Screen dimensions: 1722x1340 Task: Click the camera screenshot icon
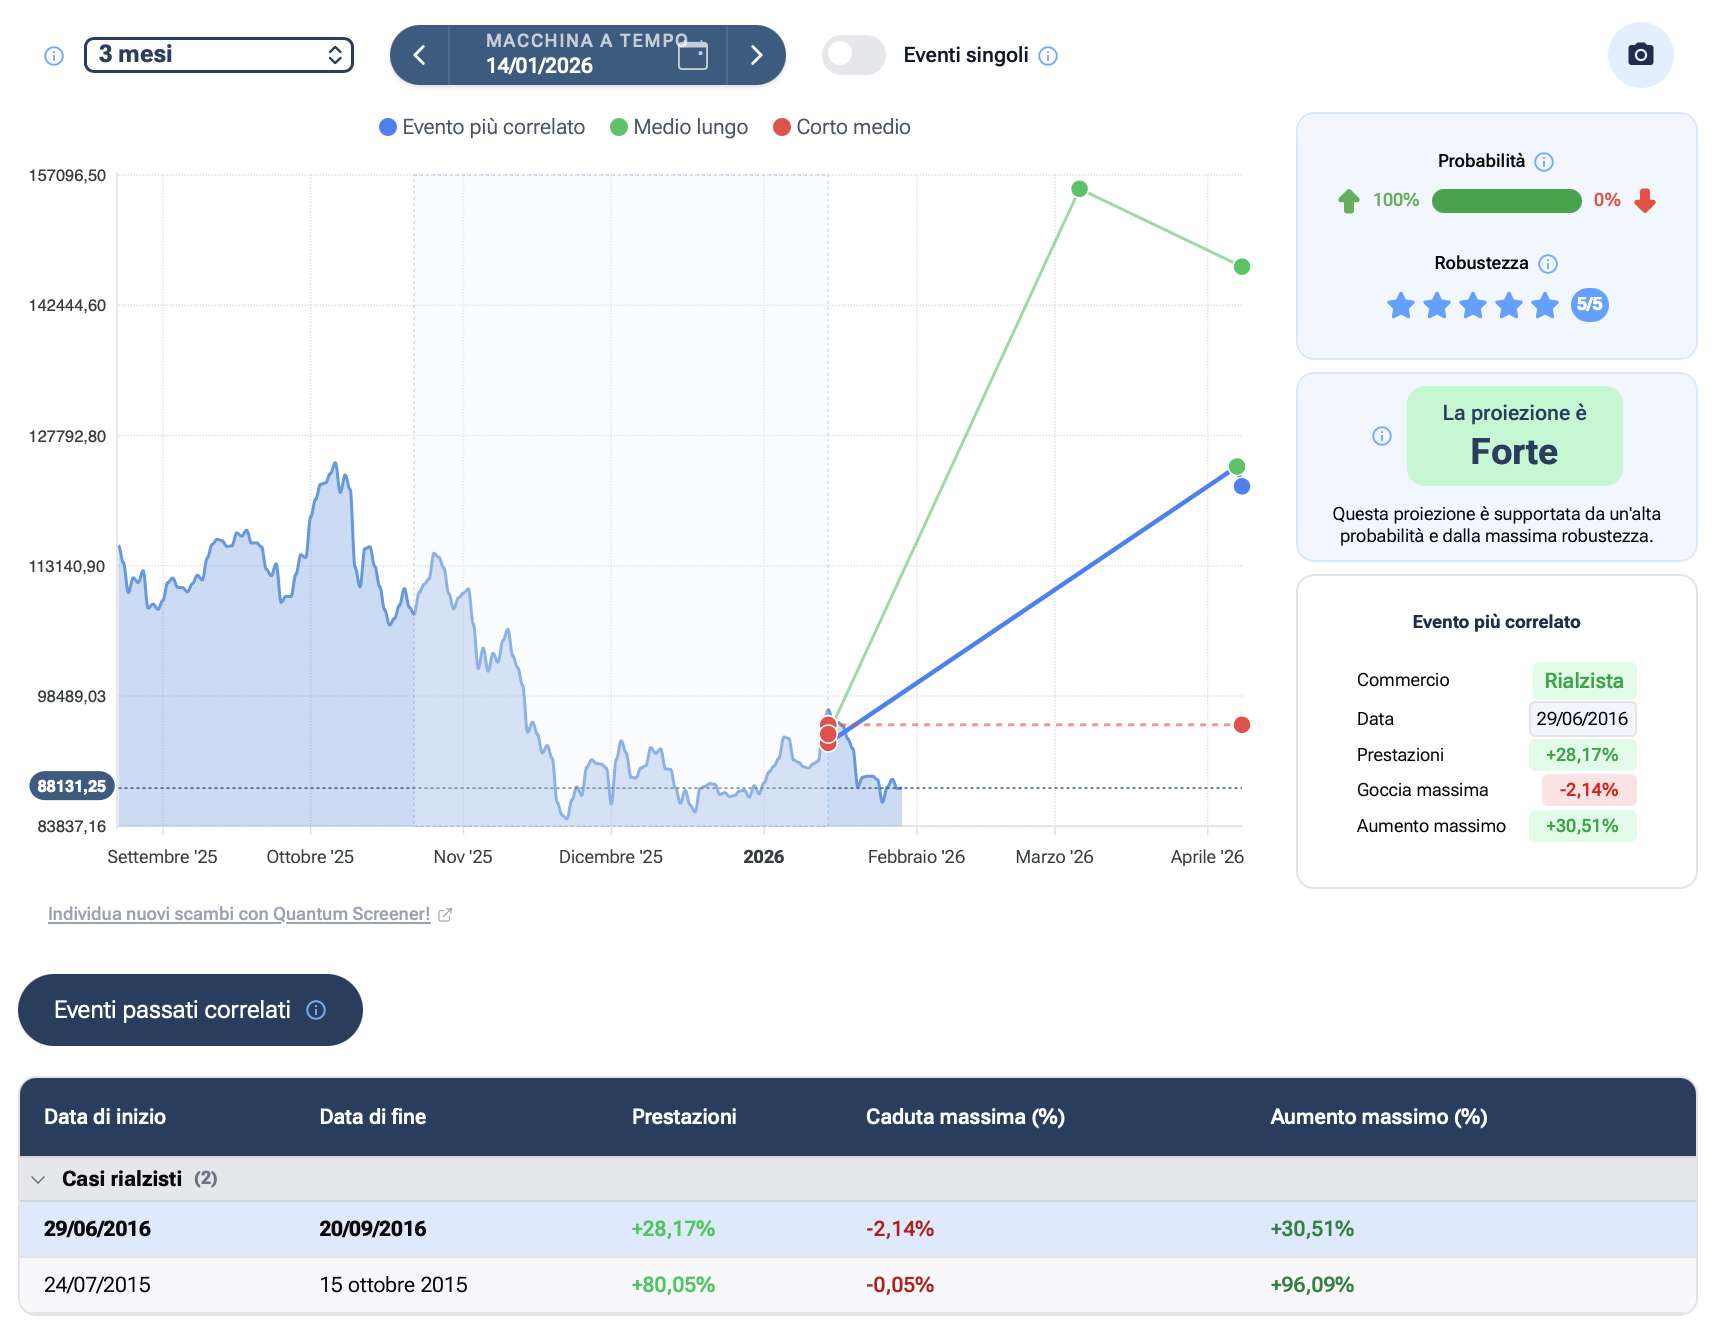click(x=1640, y=55)
